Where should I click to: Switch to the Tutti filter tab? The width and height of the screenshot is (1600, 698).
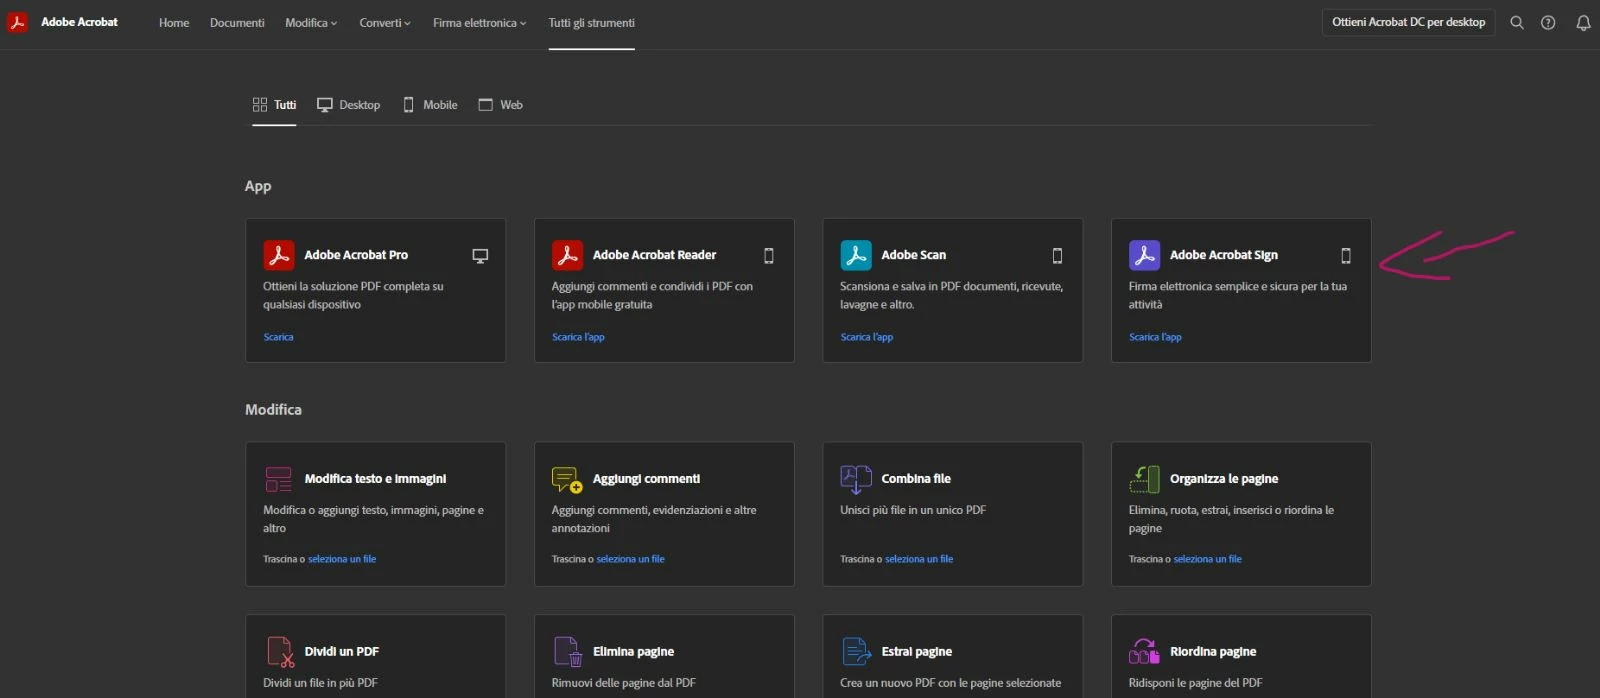click(274, 105)
